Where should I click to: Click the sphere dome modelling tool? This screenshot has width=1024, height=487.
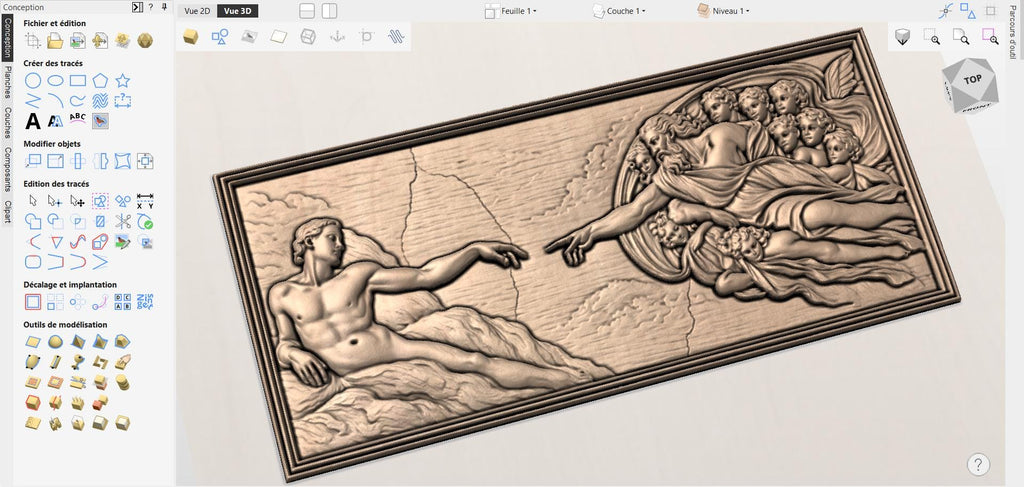pos(55,341)
